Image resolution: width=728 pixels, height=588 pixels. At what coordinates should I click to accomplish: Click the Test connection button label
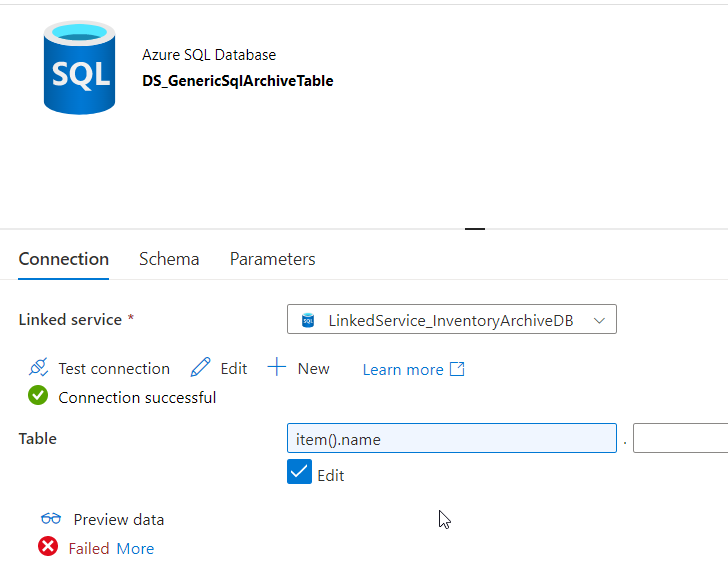tap(114, 368)
